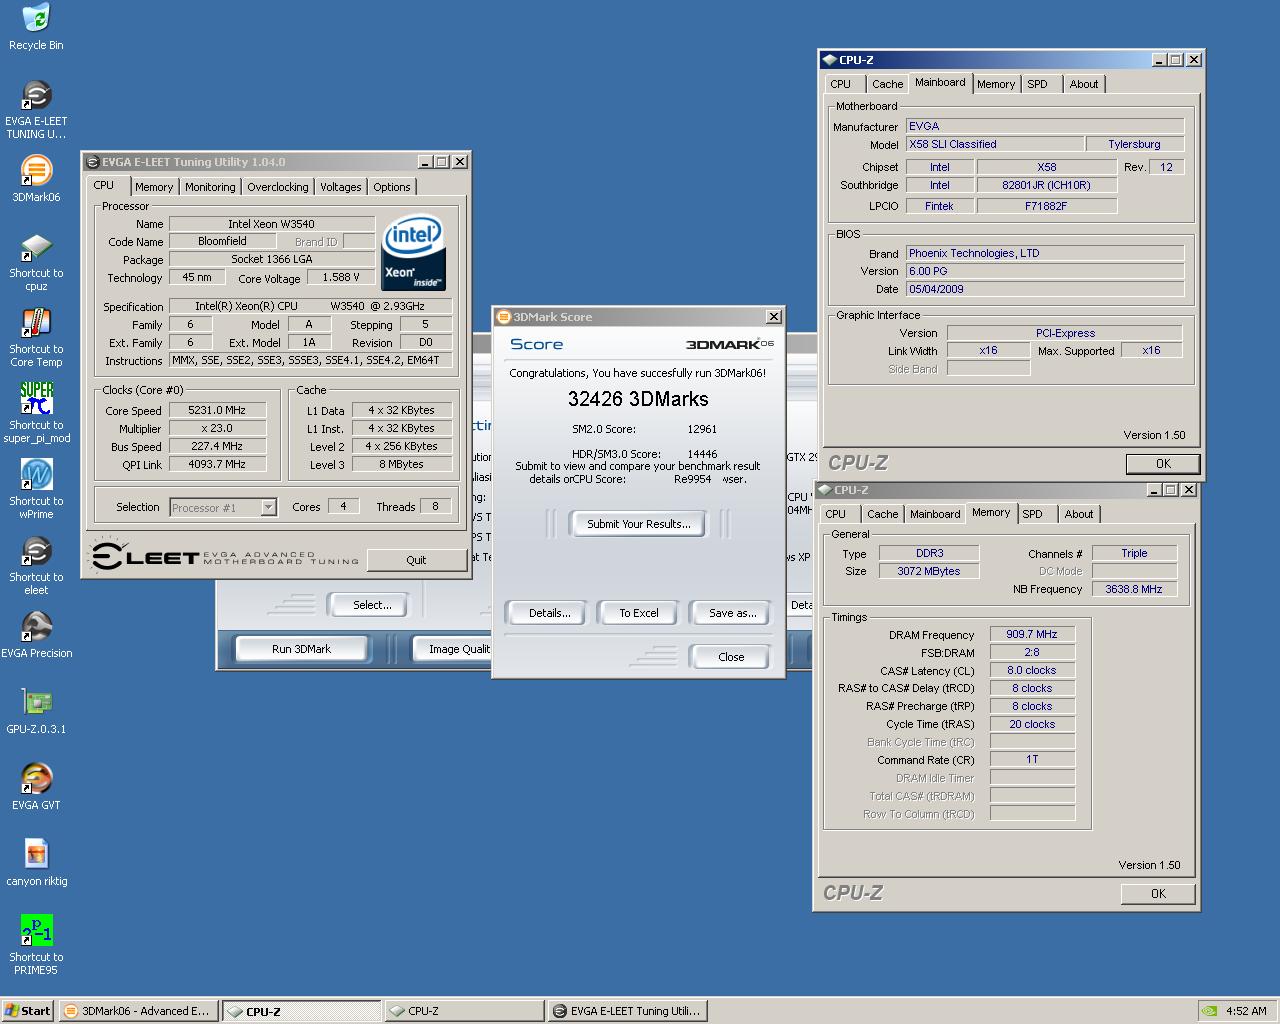
Task: Click Image Quality button in 3DMark06
Action: pos(453,649)
